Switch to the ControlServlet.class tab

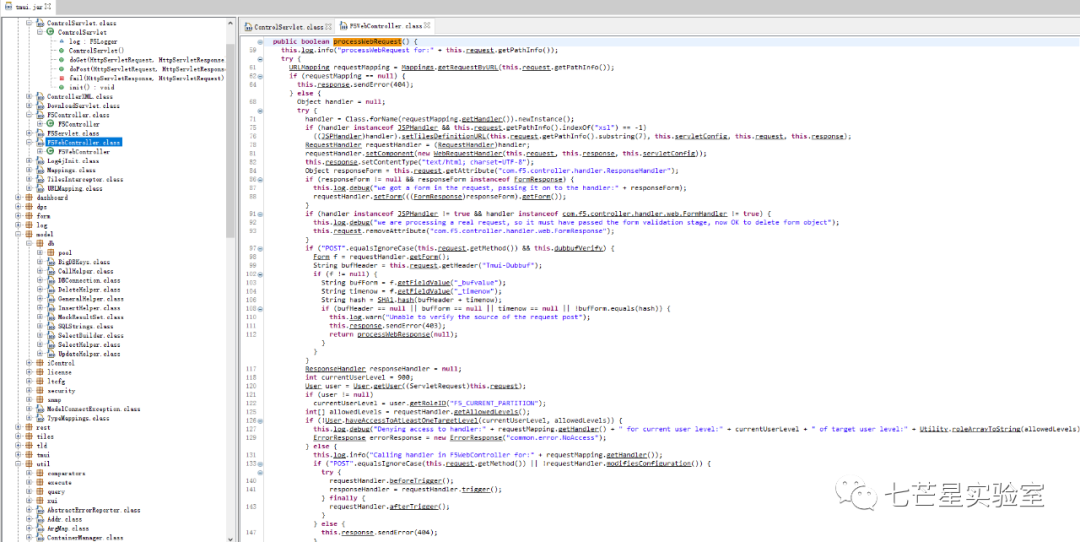289,26
